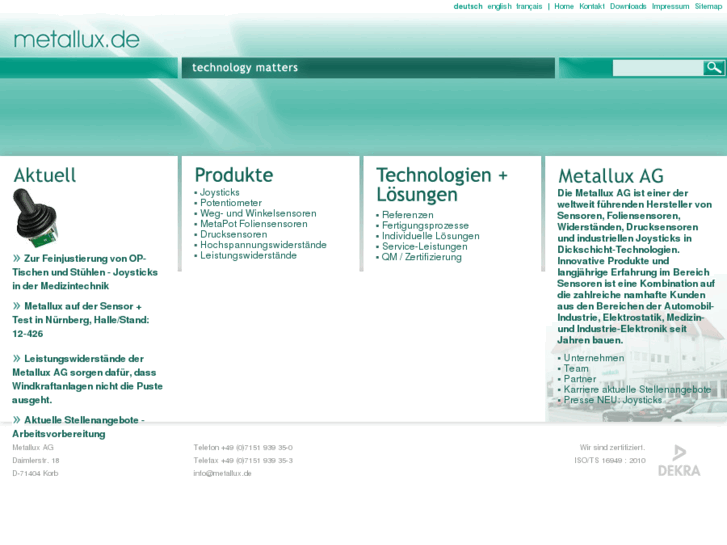Click the Telefon +49 (0)7151 939 35-0 text
Image resolution: width=727 pixels, height=545 pixels.
point(243,447)
